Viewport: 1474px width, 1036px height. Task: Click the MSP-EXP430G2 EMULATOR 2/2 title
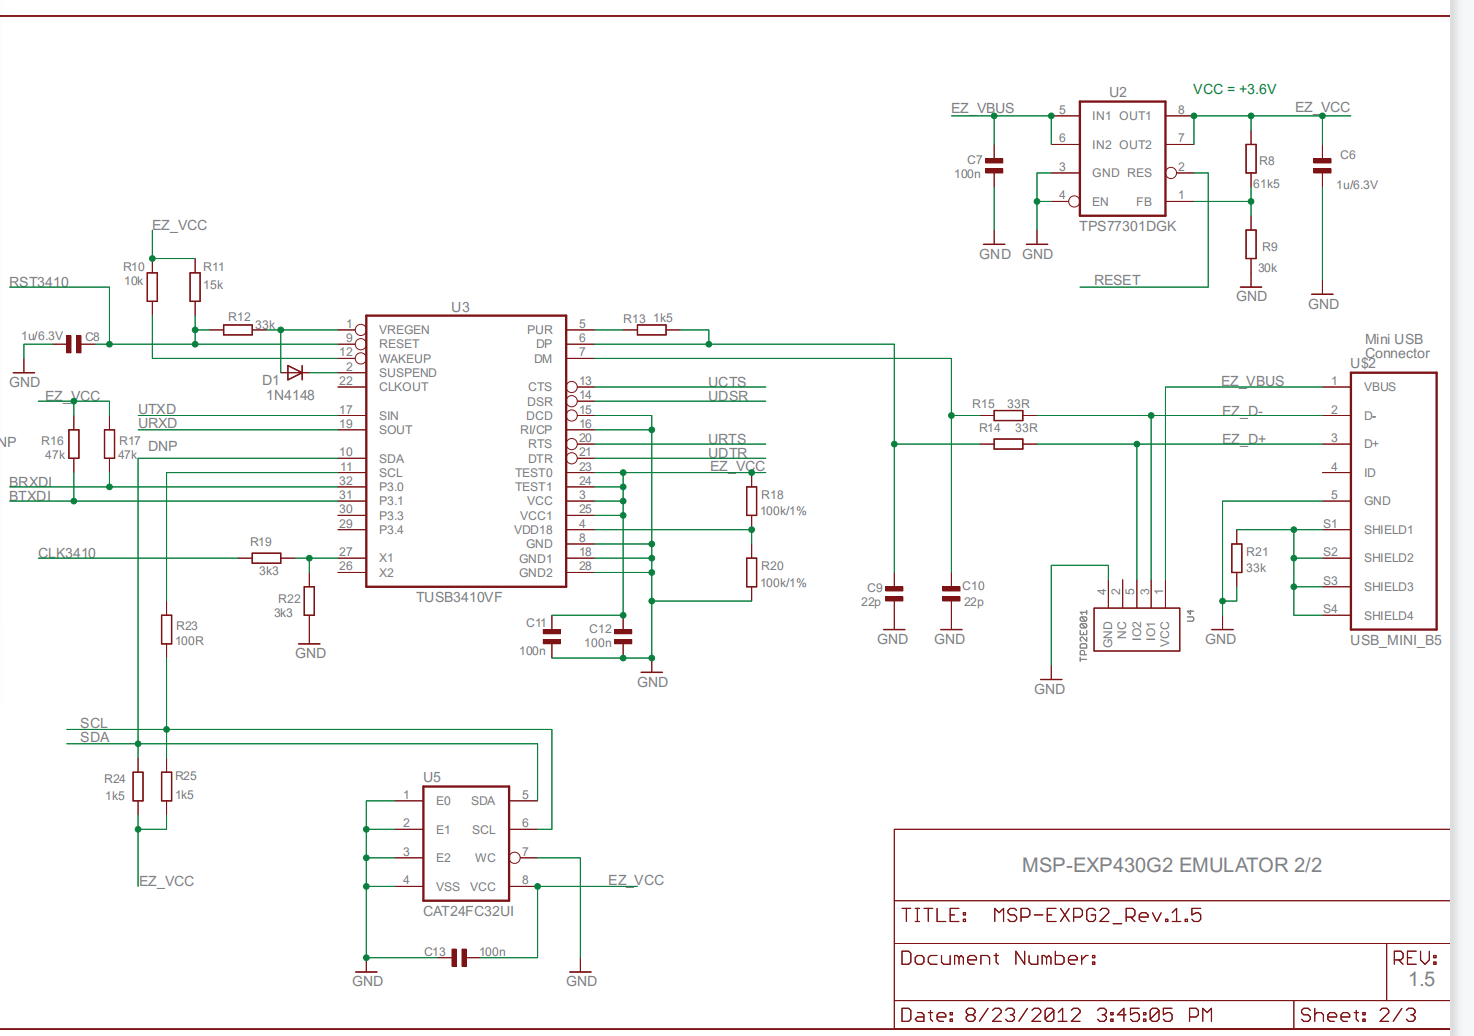1171,865
